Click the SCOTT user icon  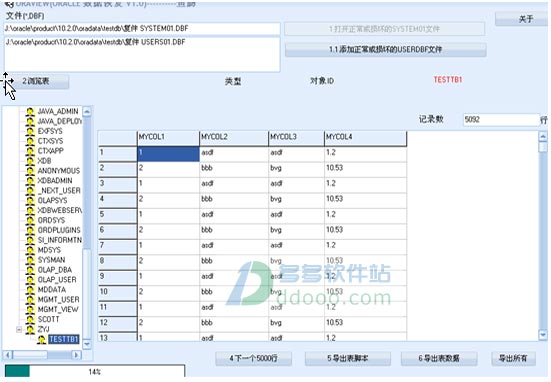tap(30, 319)
